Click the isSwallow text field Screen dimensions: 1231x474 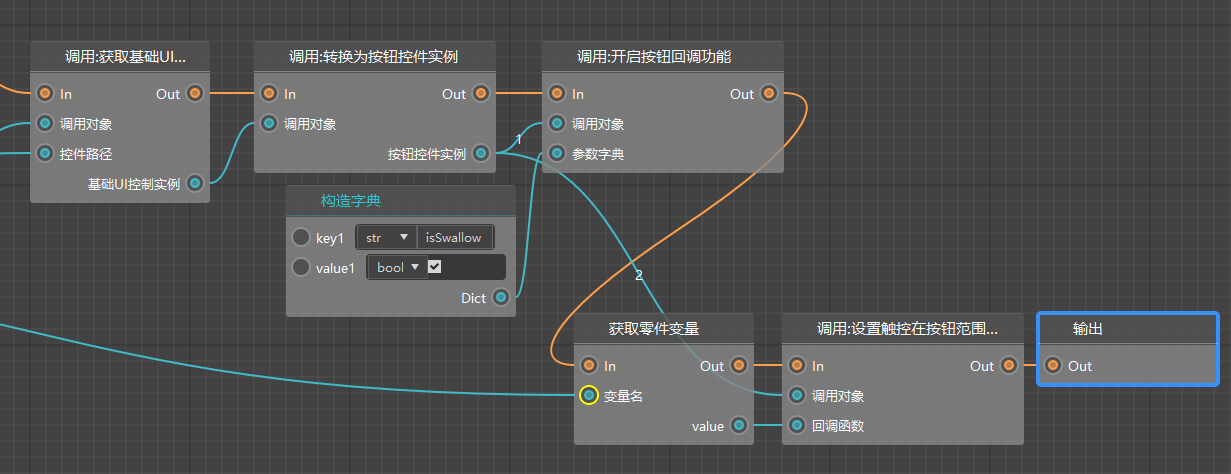pos(455,238)
